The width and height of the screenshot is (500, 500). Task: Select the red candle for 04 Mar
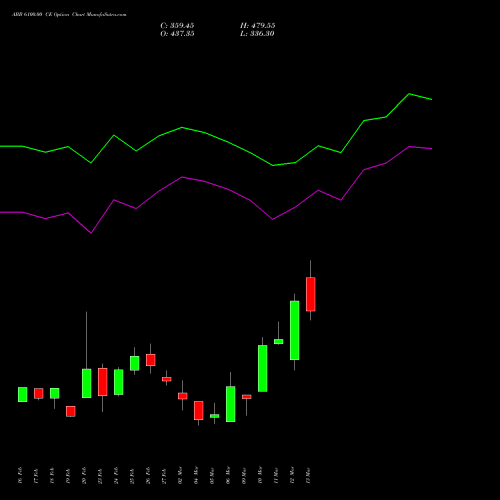[199, 410]
